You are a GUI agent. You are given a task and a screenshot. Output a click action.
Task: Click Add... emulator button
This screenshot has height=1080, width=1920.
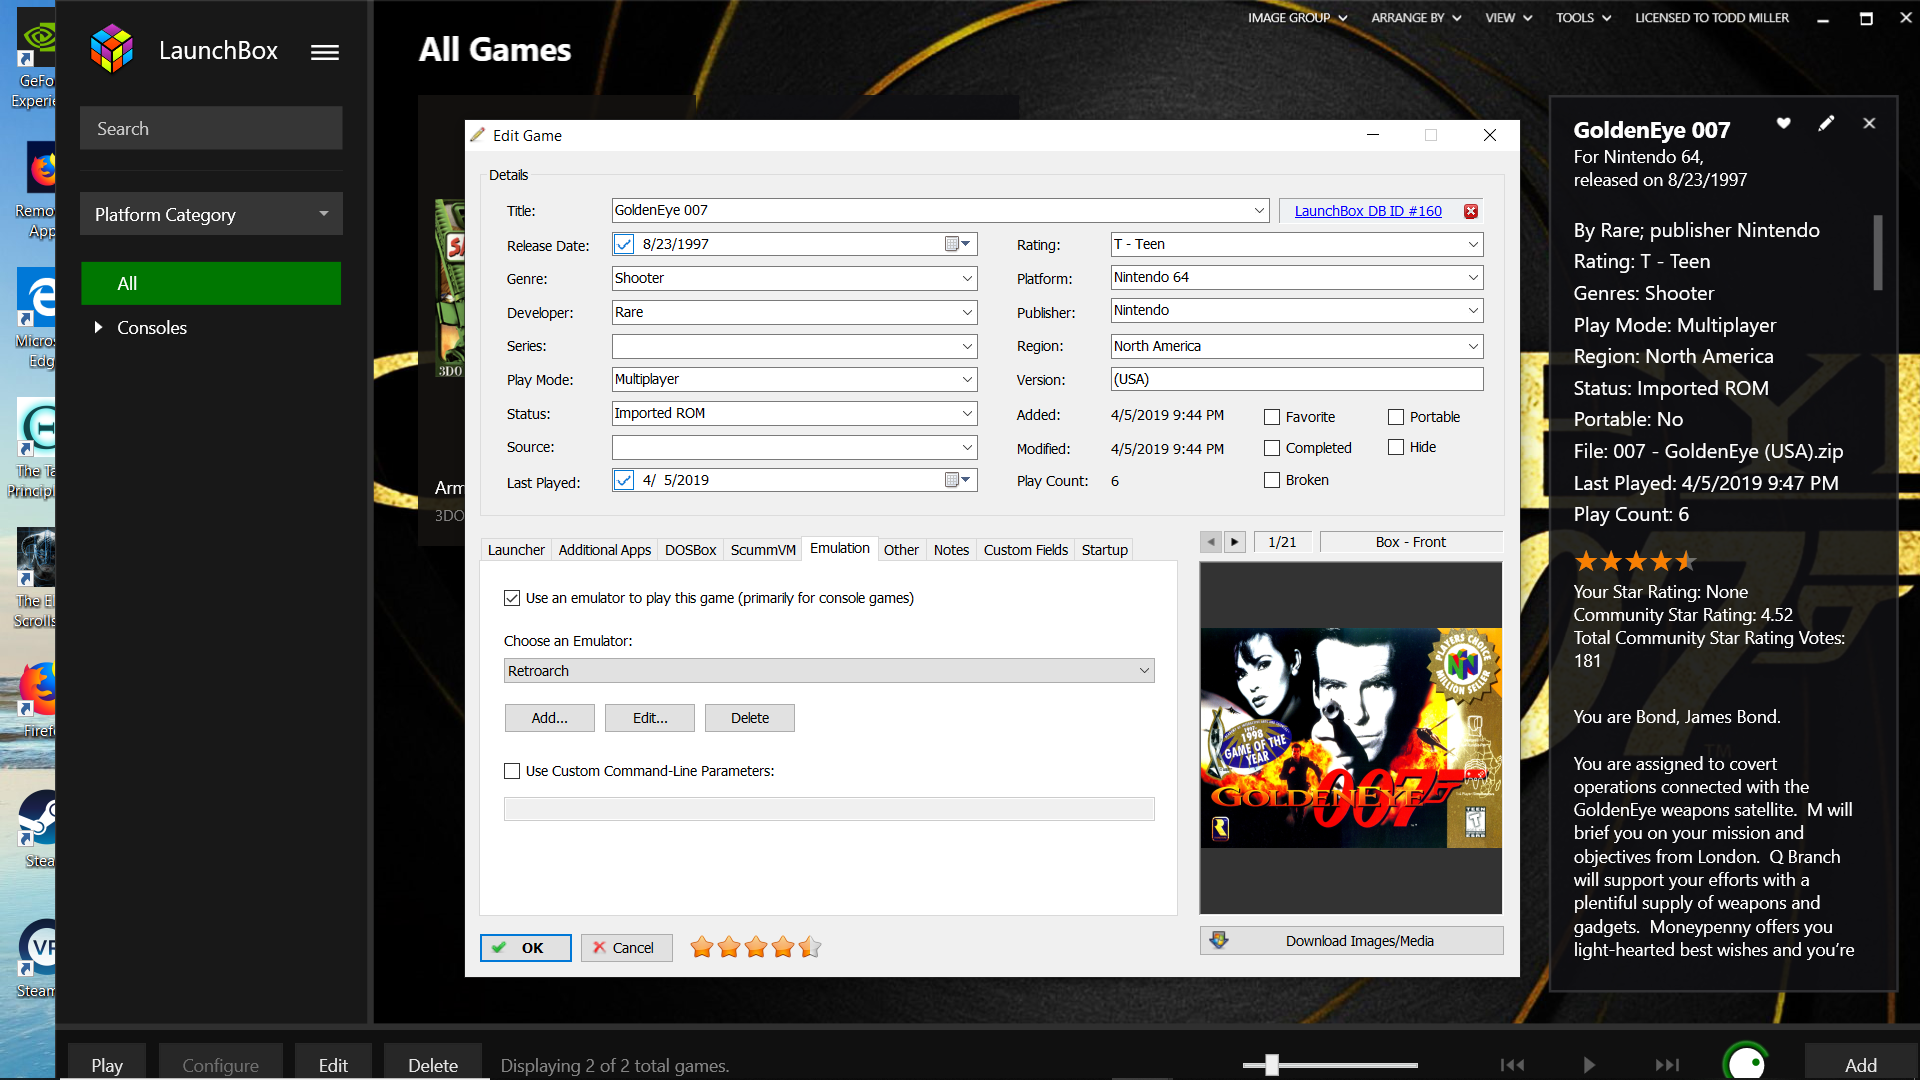[x=549, y=718]
